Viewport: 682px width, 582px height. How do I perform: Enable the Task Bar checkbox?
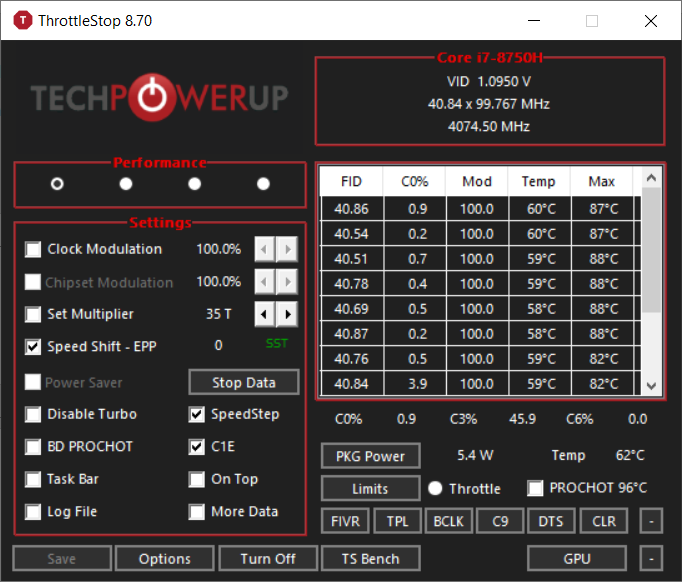coord(33,479)
